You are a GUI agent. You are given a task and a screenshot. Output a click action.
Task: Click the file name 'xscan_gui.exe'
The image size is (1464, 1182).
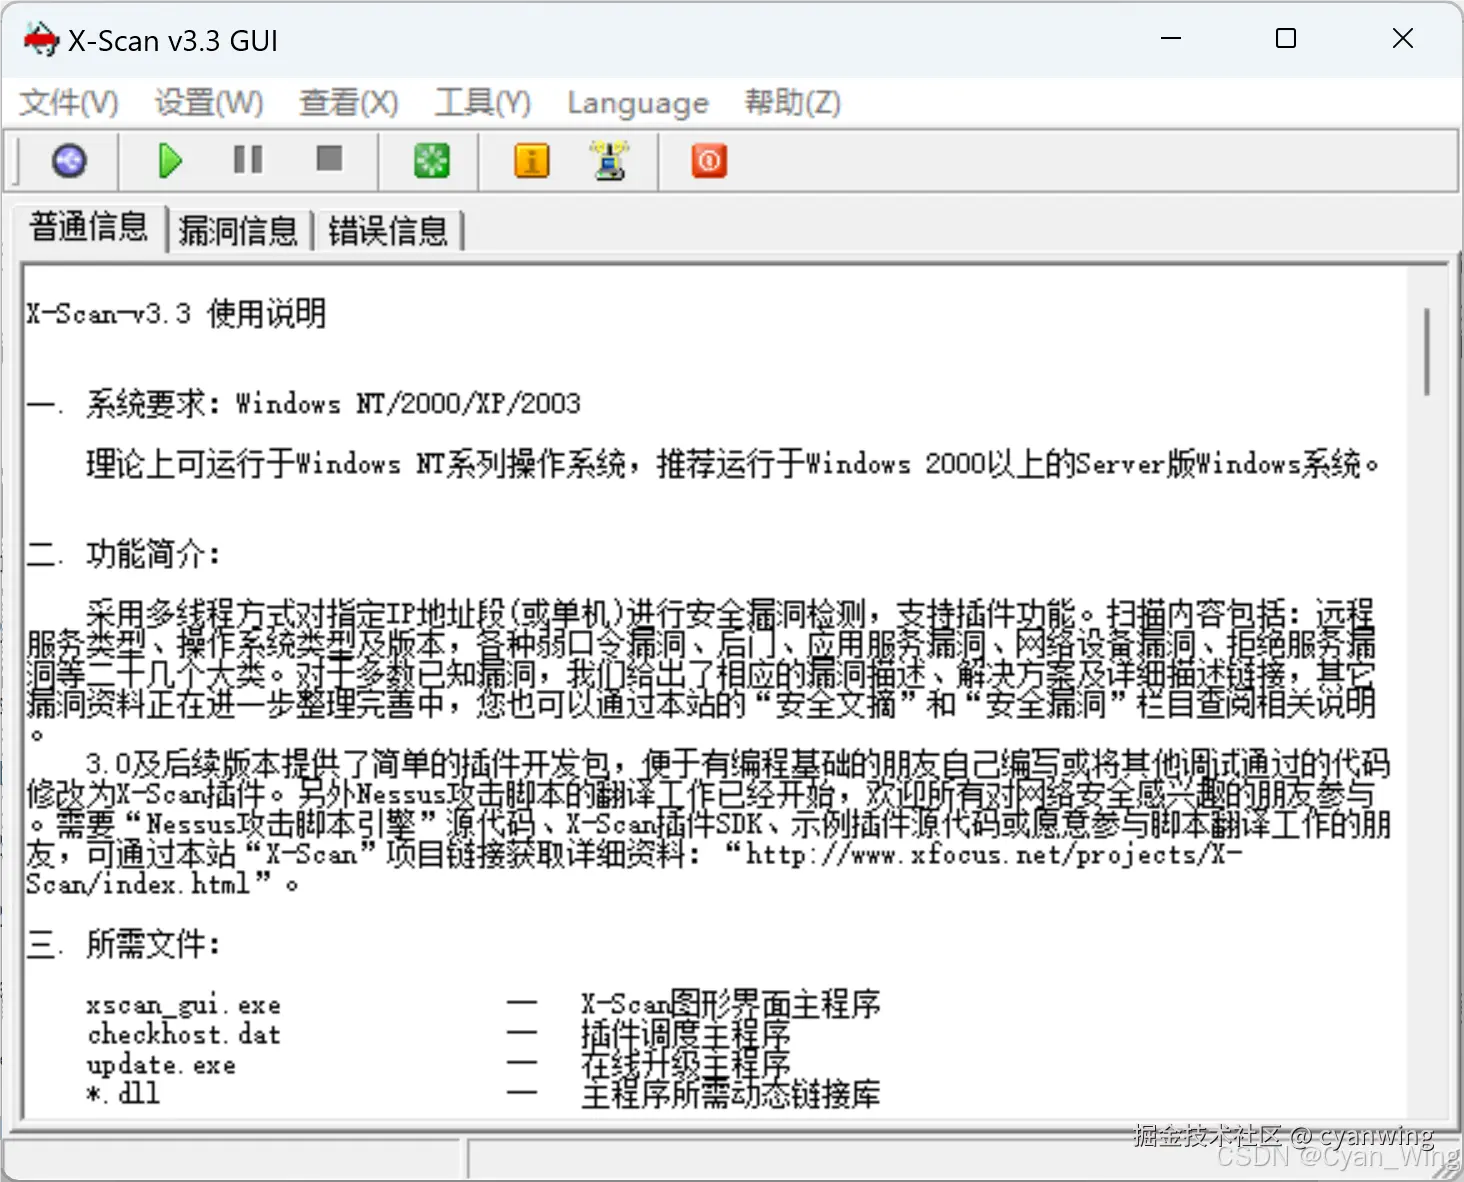184,1004
